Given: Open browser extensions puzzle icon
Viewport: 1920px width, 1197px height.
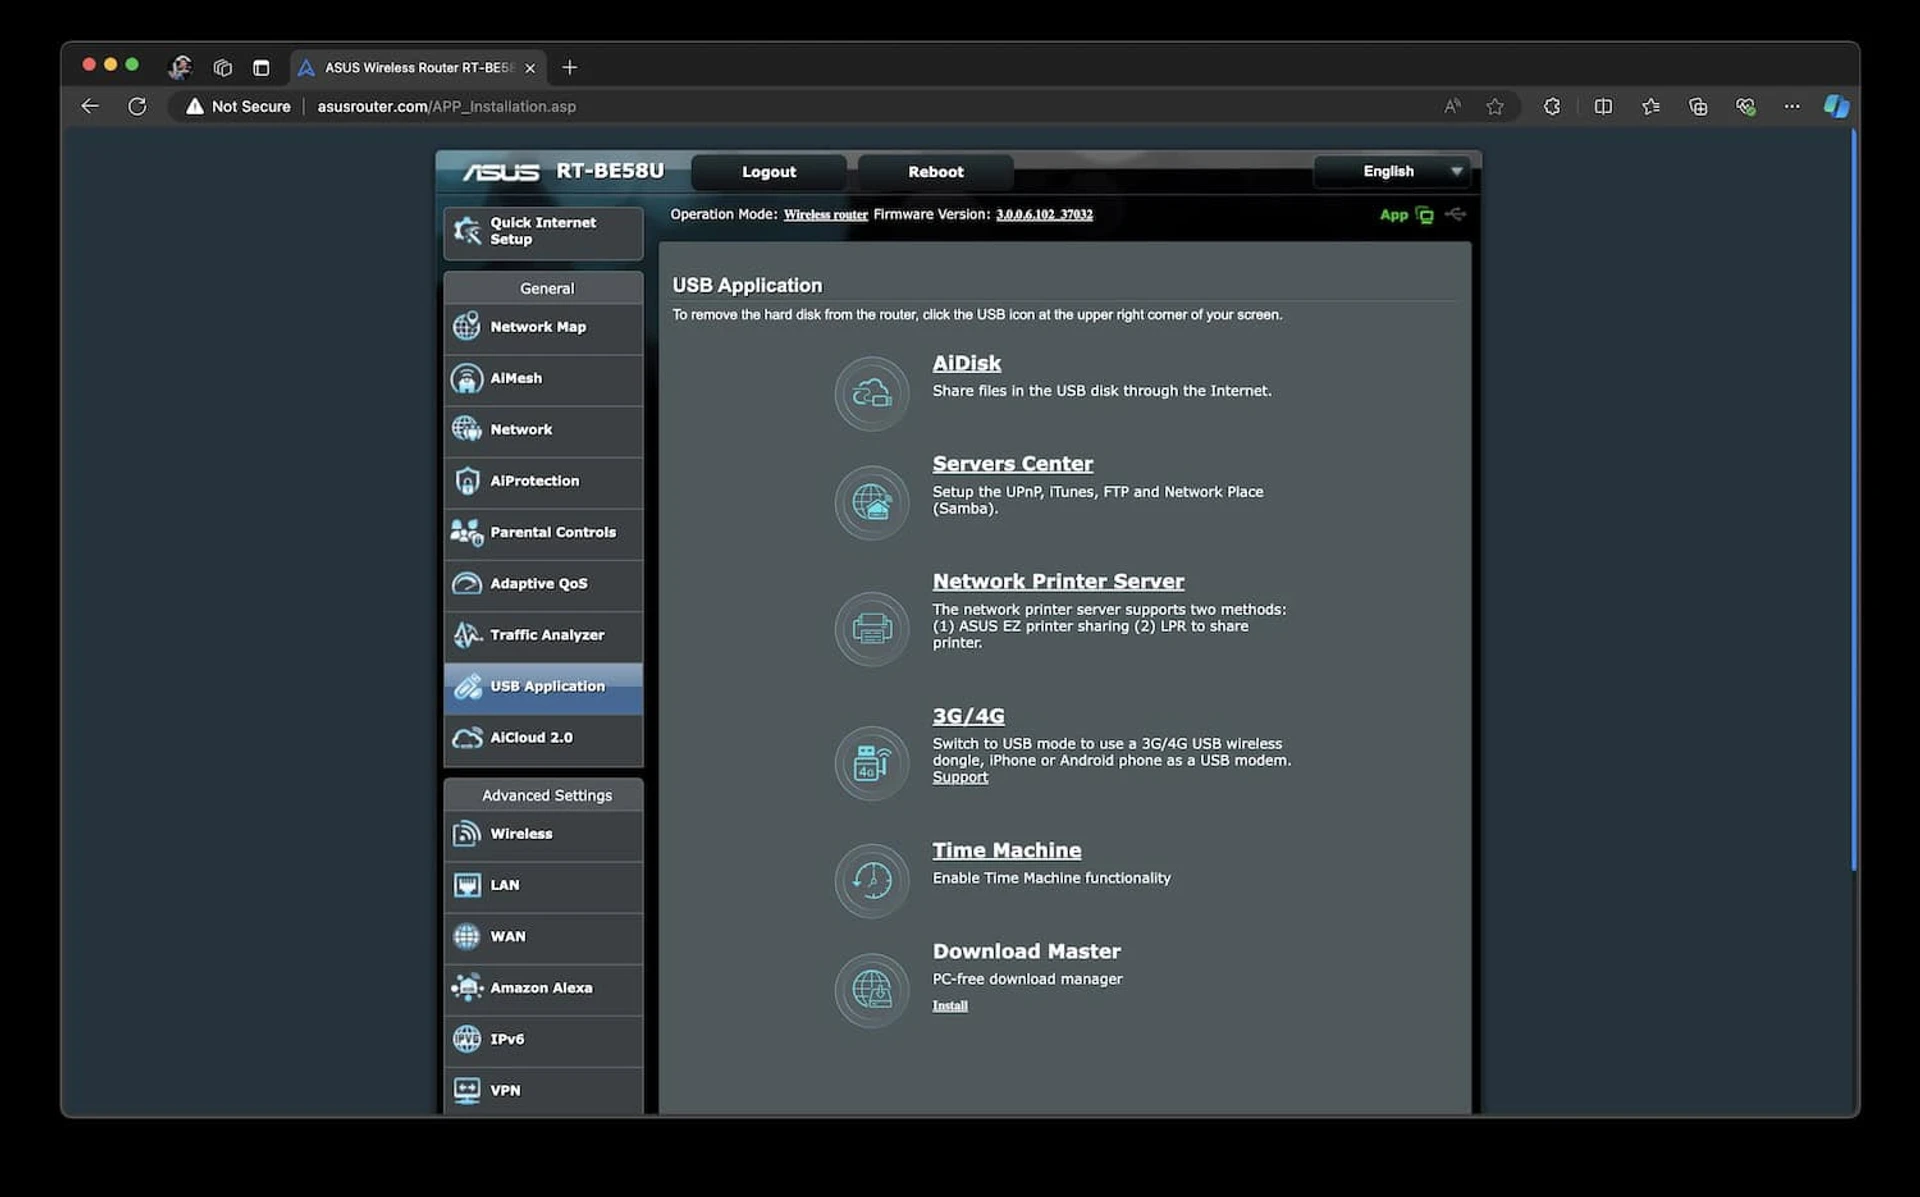Looking at the screenshot, I should pos(1552,106).
